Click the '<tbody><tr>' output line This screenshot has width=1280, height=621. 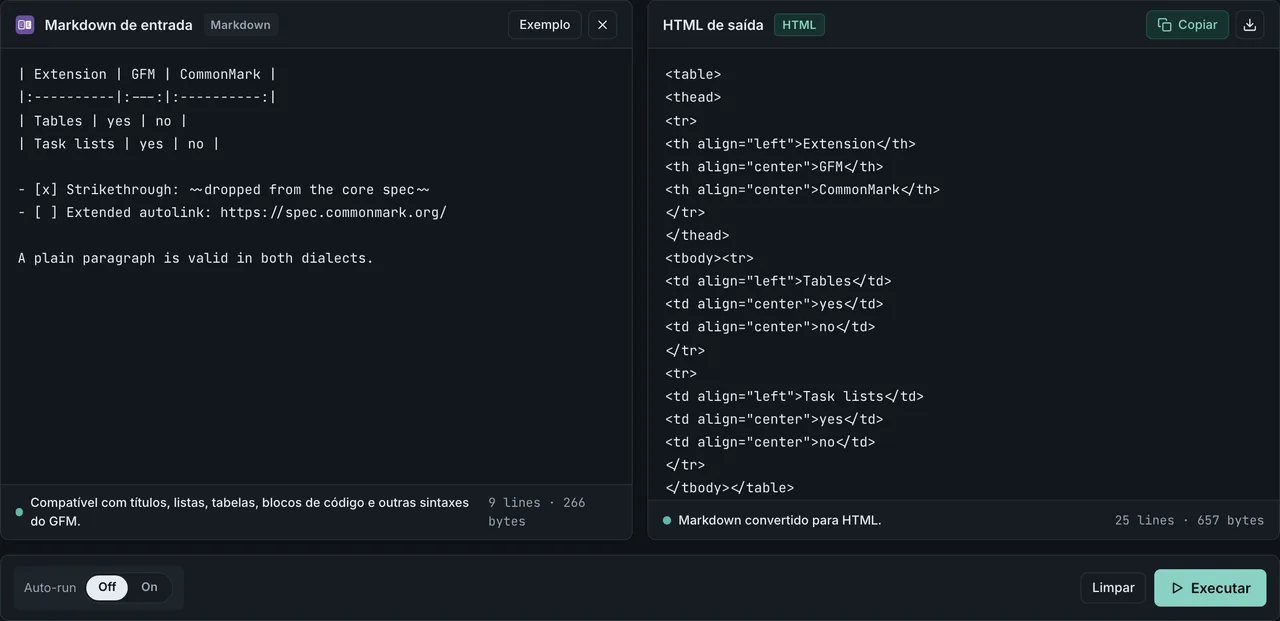click(709, 258)
